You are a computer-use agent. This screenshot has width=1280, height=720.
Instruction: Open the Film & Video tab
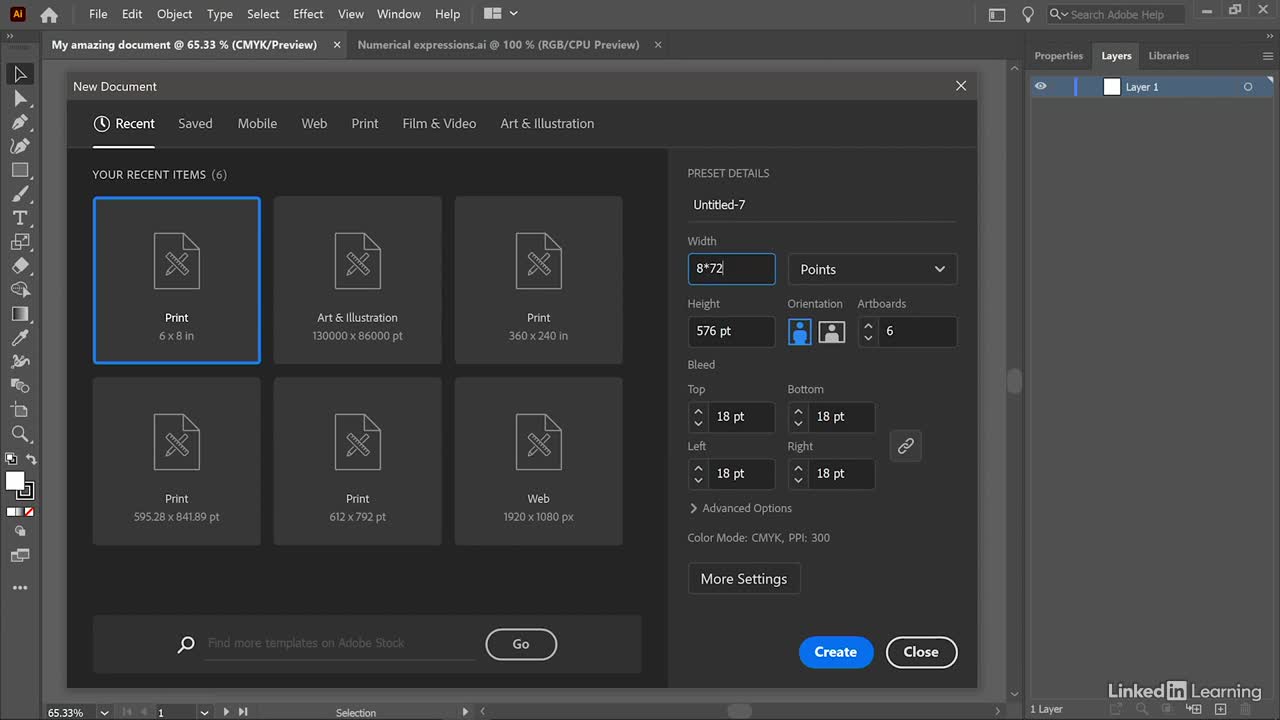click(x=439, y=124)
